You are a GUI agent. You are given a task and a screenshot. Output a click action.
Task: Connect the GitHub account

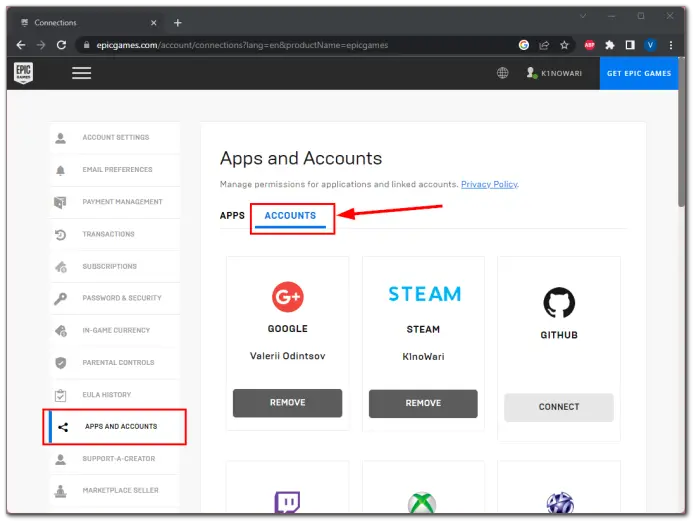coord(558,407)
